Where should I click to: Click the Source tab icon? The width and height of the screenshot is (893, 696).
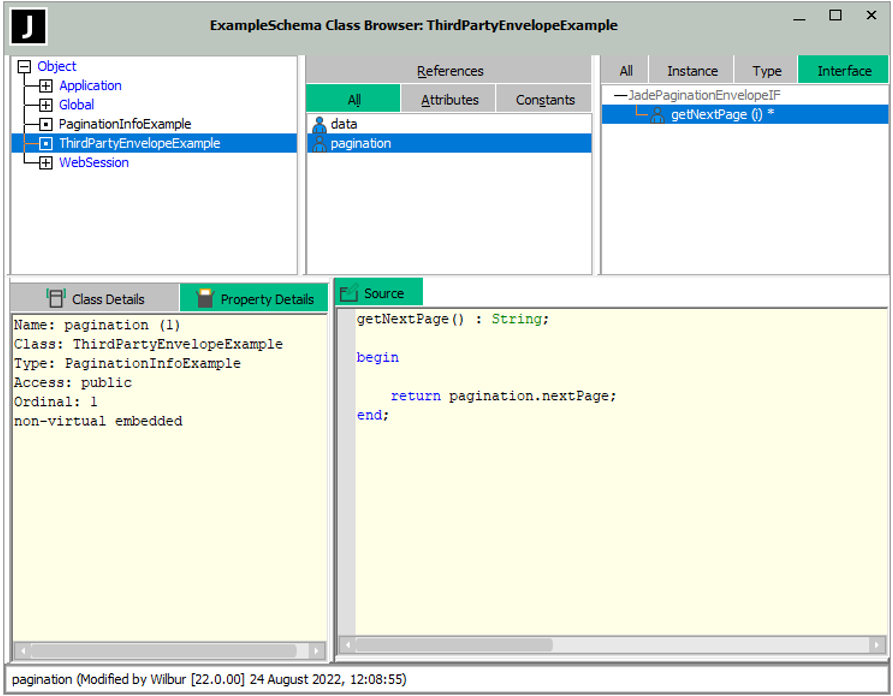[349, 293]
